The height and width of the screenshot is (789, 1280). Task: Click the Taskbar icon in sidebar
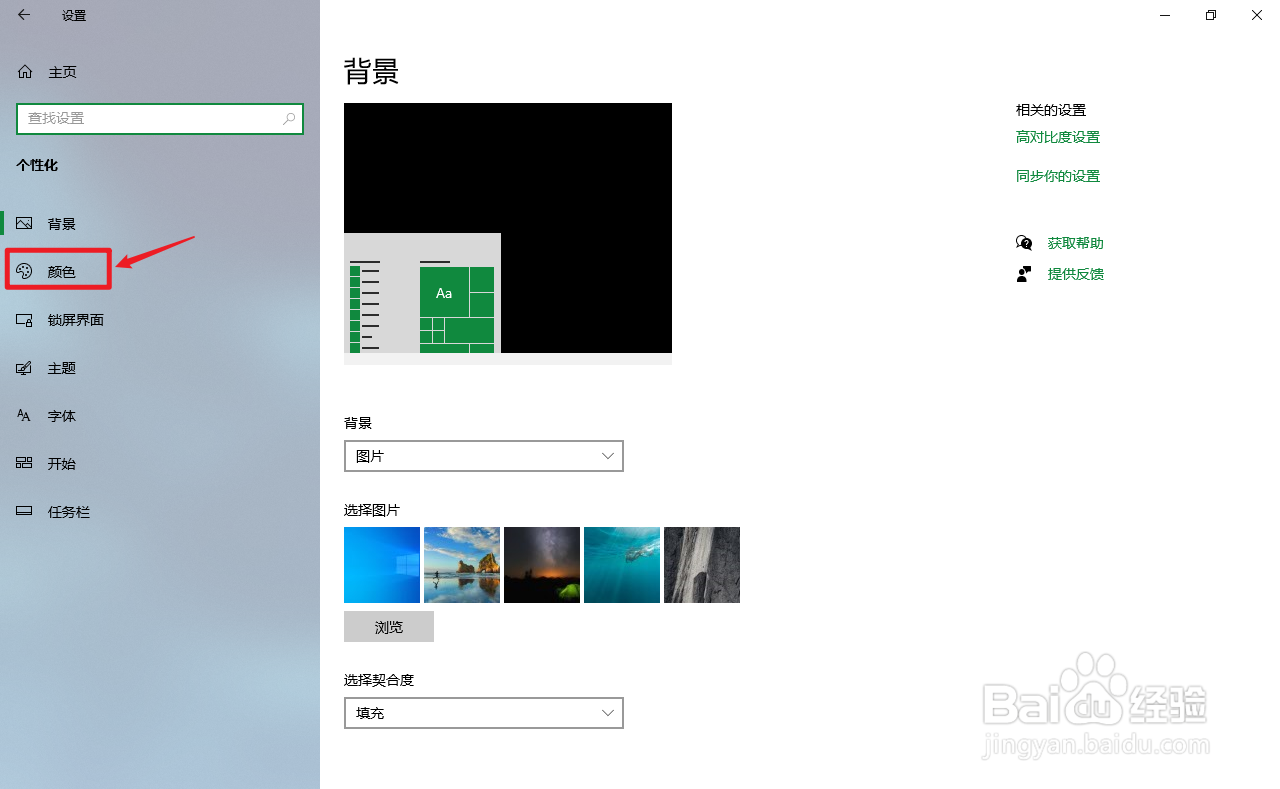25,511
